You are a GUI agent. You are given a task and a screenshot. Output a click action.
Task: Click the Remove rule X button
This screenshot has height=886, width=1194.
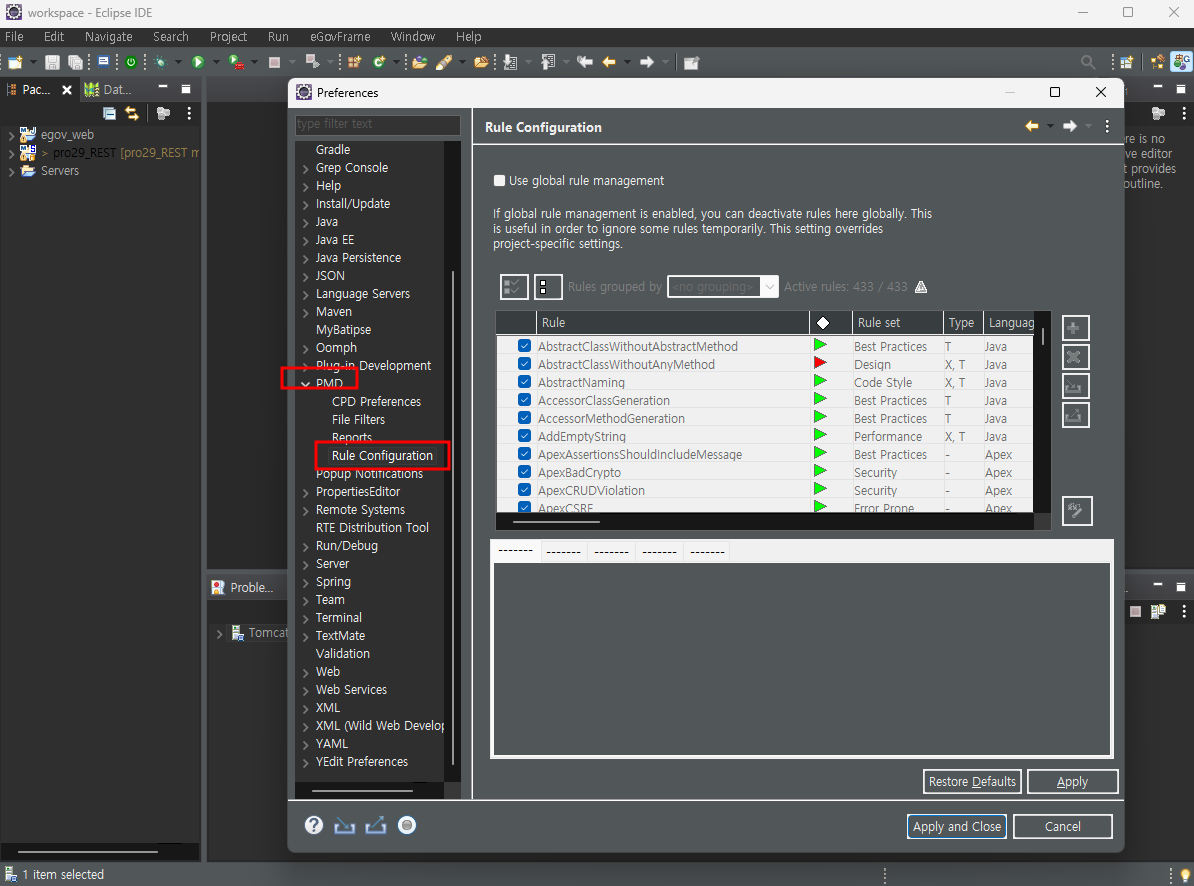(1075, 357)
